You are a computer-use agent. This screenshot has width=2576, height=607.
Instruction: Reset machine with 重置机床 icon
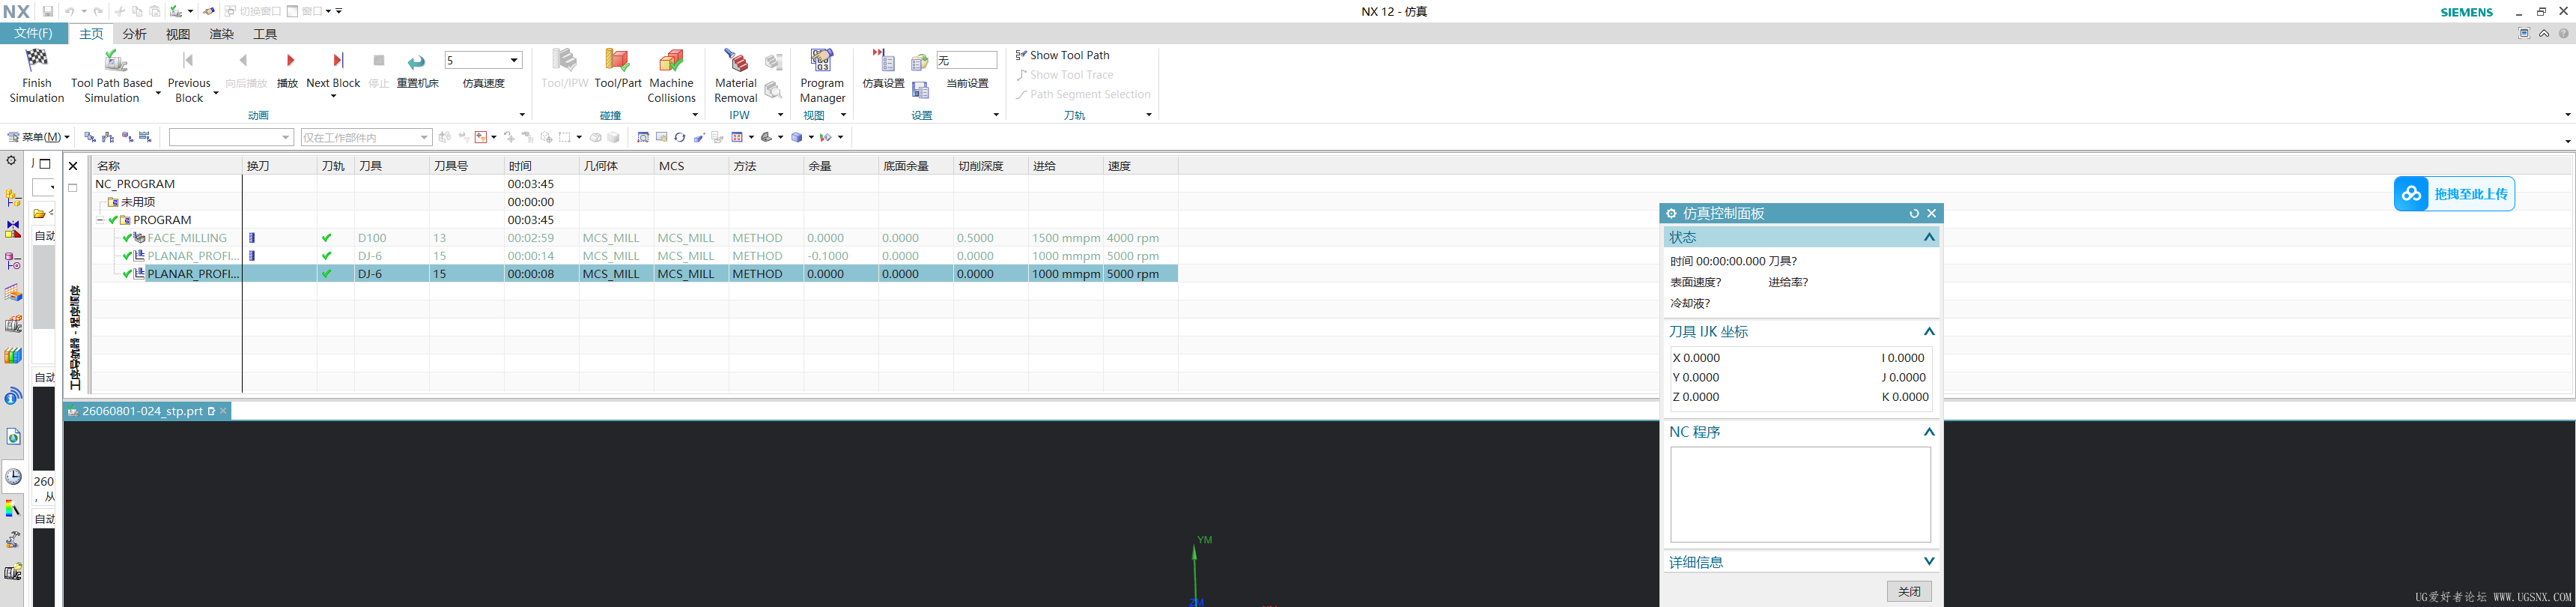(417, 61)
